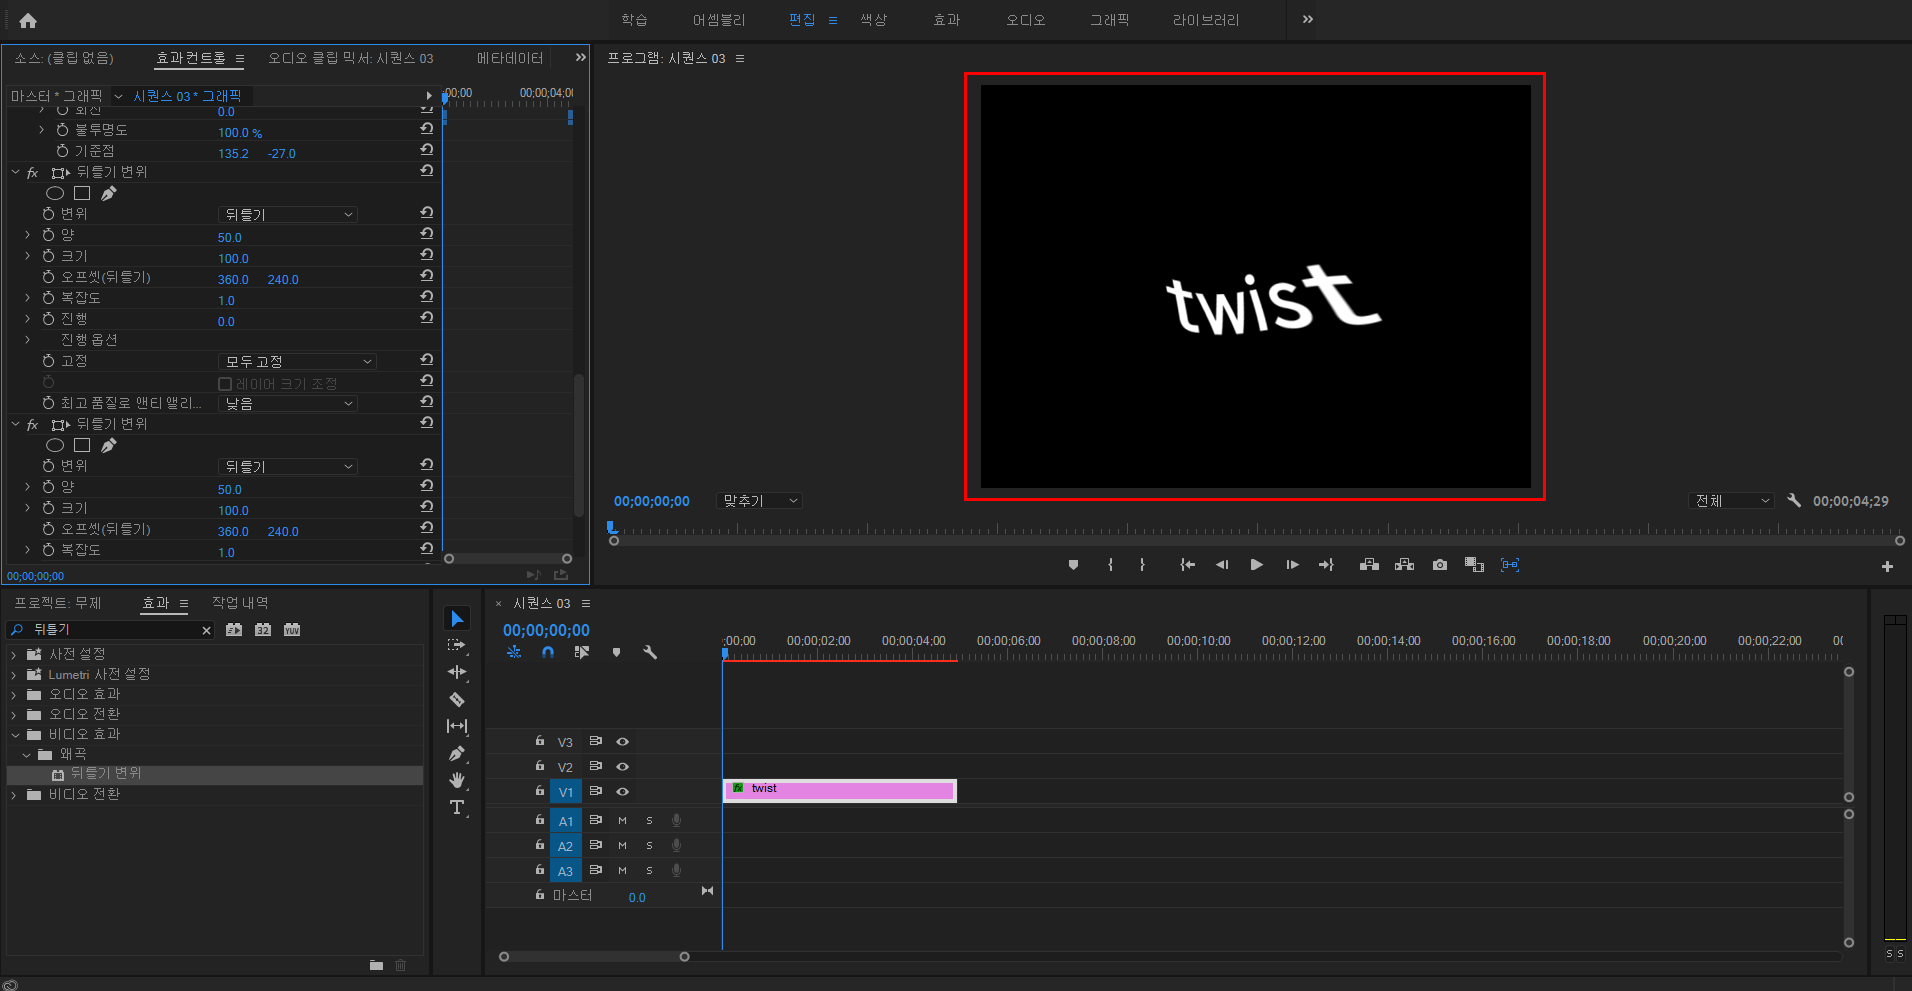Screen dimensions: 1912x991
Task: Toggle V1 track output eye
Action: (622, 791)
